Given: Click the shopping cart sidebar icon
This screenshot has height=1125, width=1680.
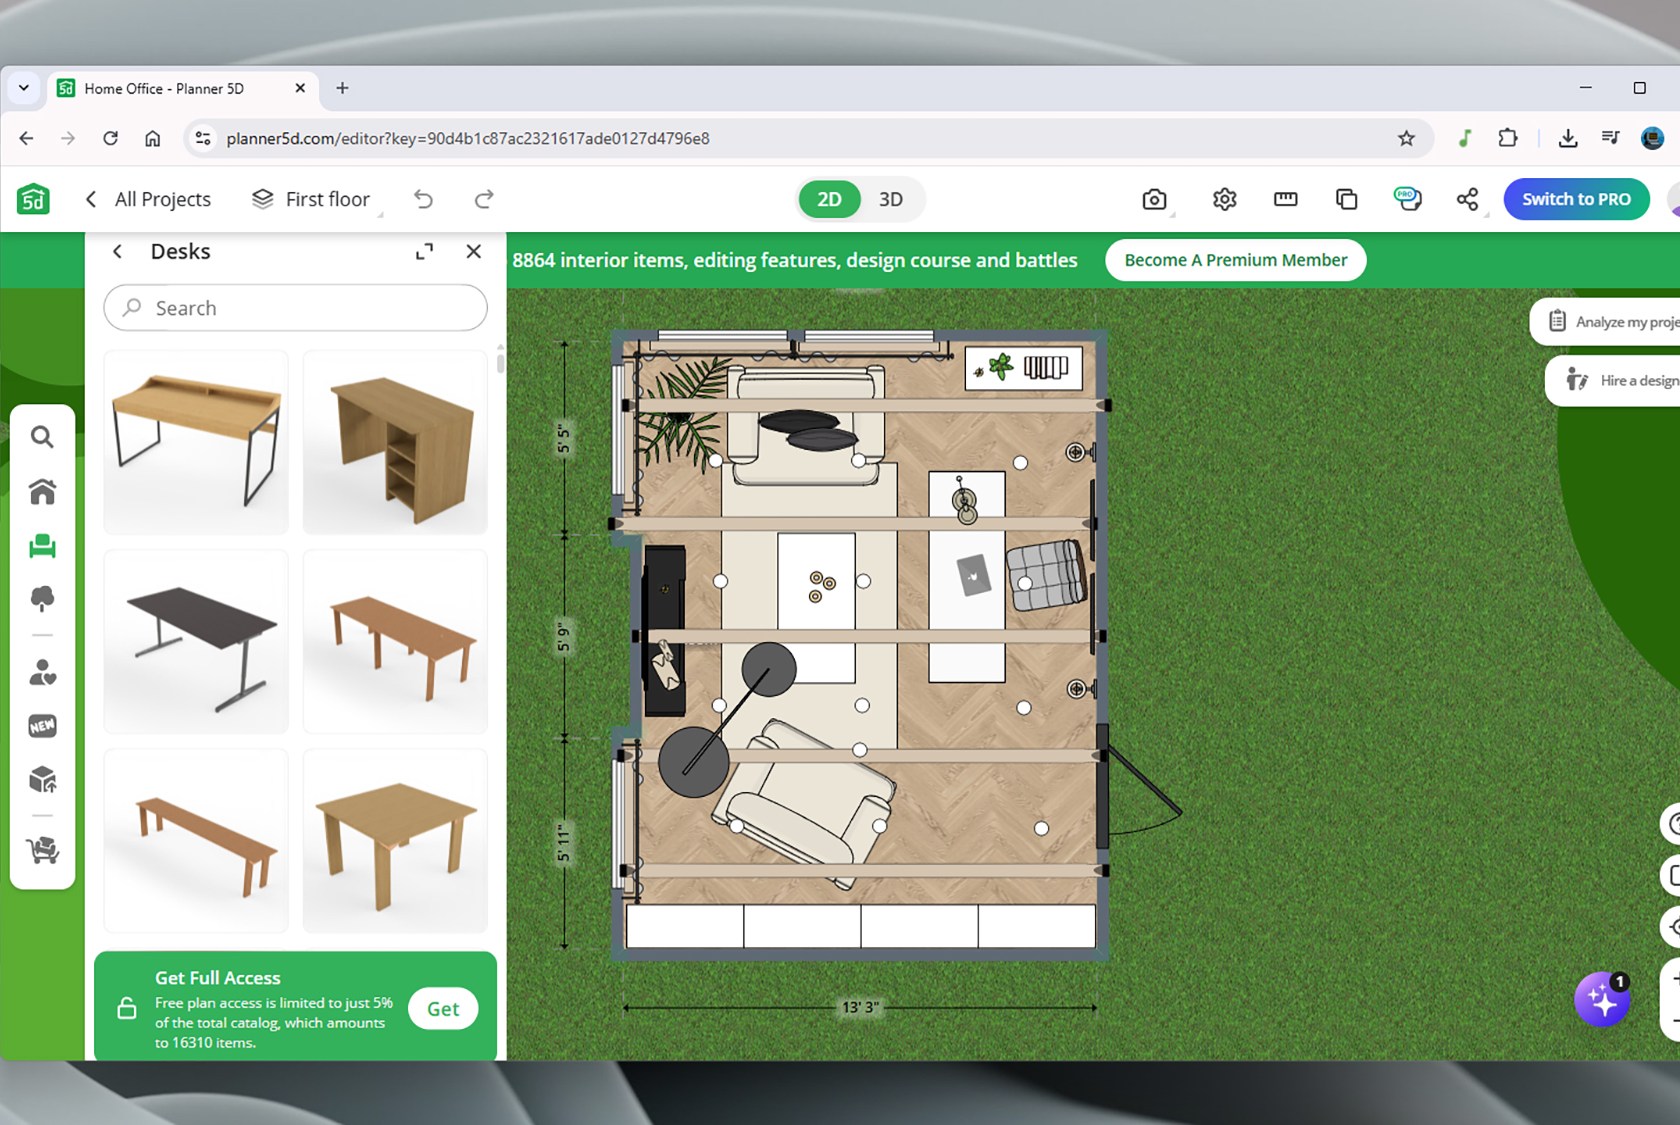Looking at the screenshot, I should [42, 850].
